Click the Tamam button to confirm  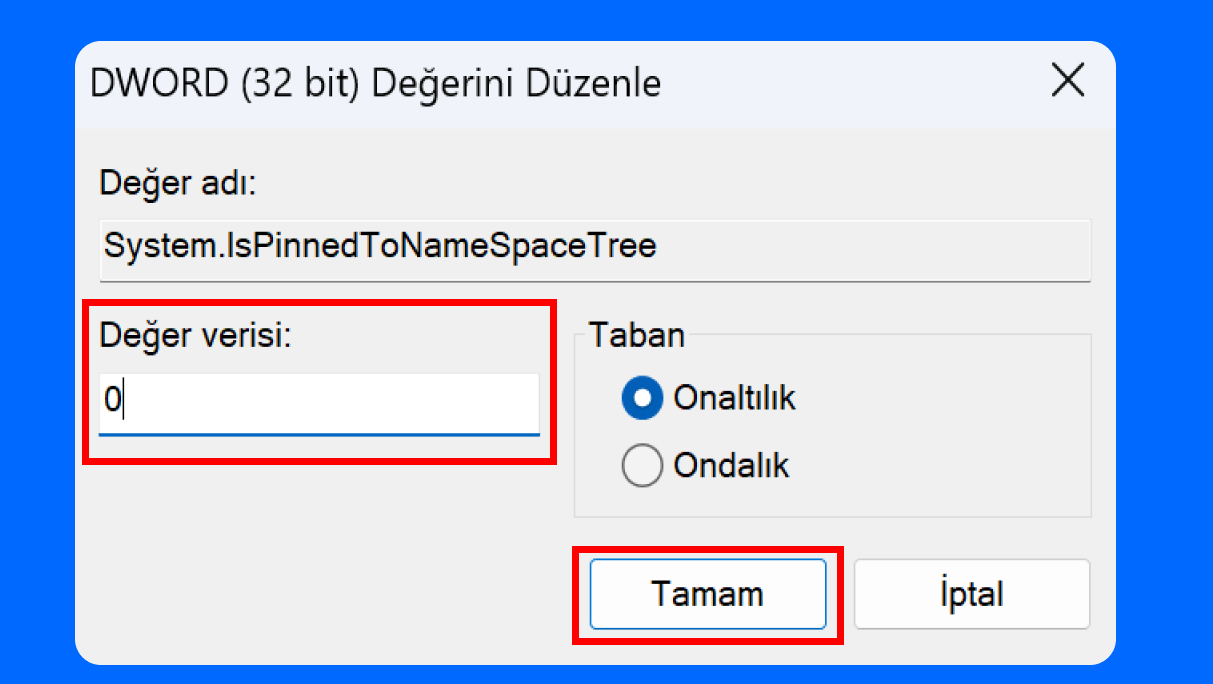coord(708,594)
